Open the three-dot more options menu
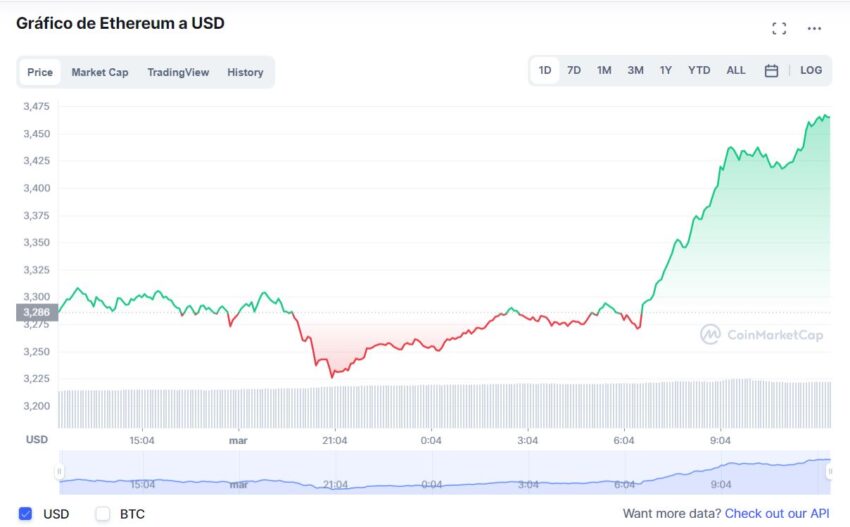 coord(814,29)
